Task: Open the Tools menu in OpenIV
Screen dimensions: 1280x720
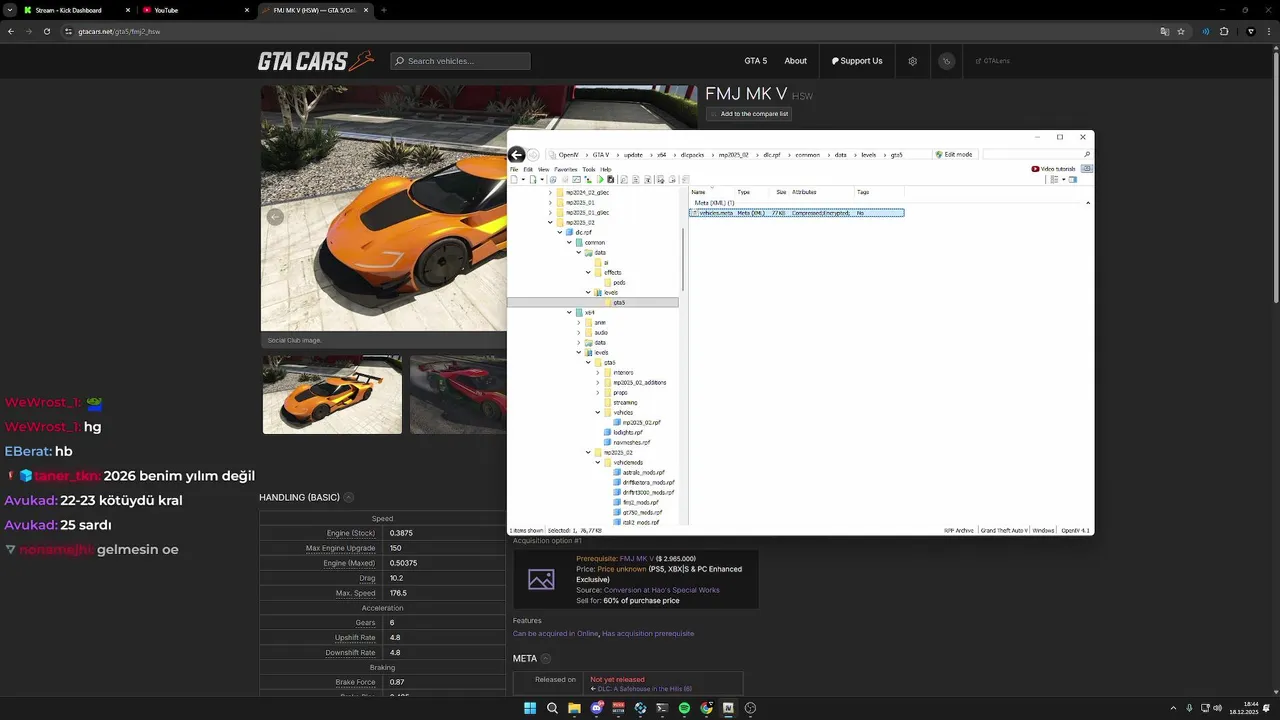Action: point(589,170)
